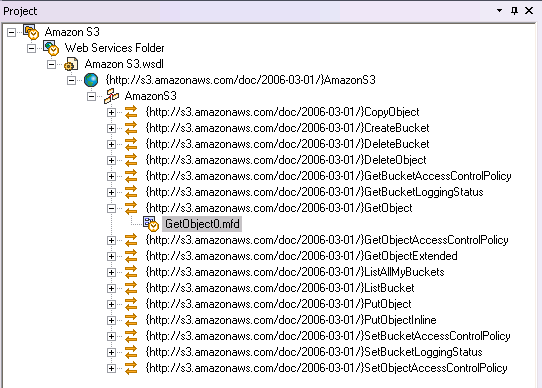This screenshot has width=542, height=388.
Task: Expand the GetBucketLoggingStatus operation
Action: [111, 192]
